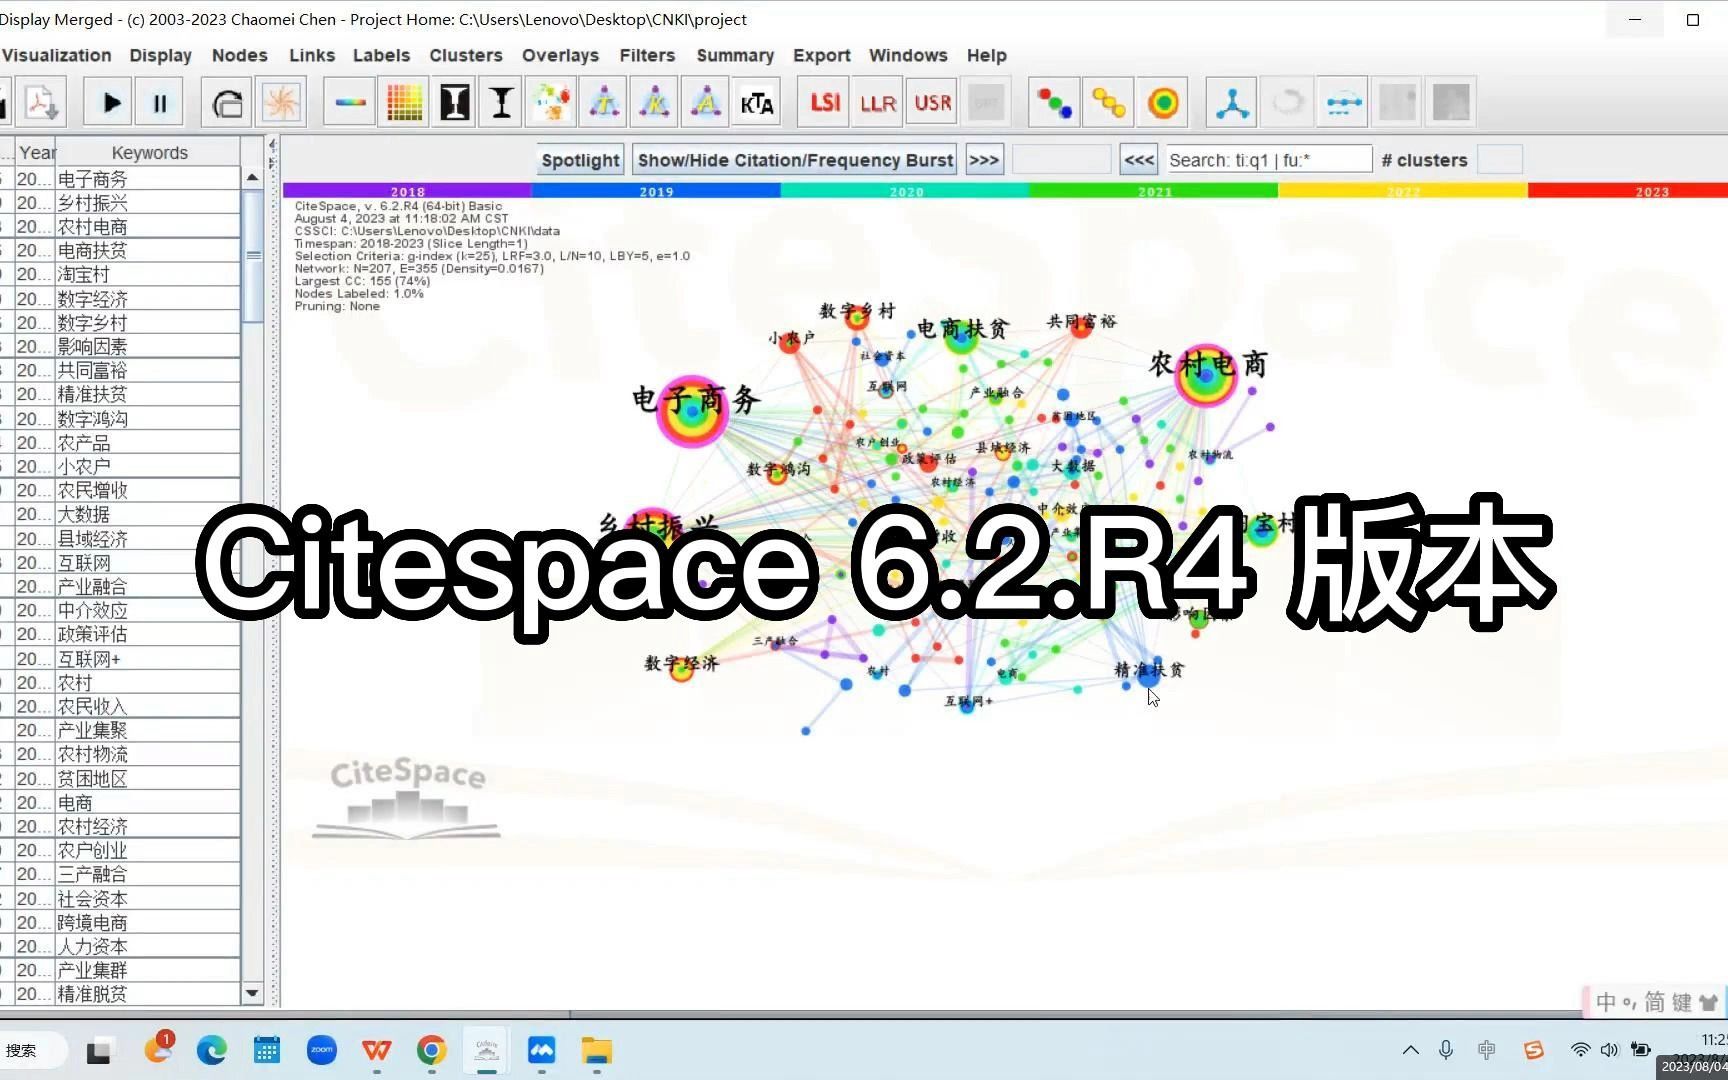Click the blue dashed timeline view icon
Image resolution: width=1728 pixels, height=1080 pixels.
tap(1342, 102)
